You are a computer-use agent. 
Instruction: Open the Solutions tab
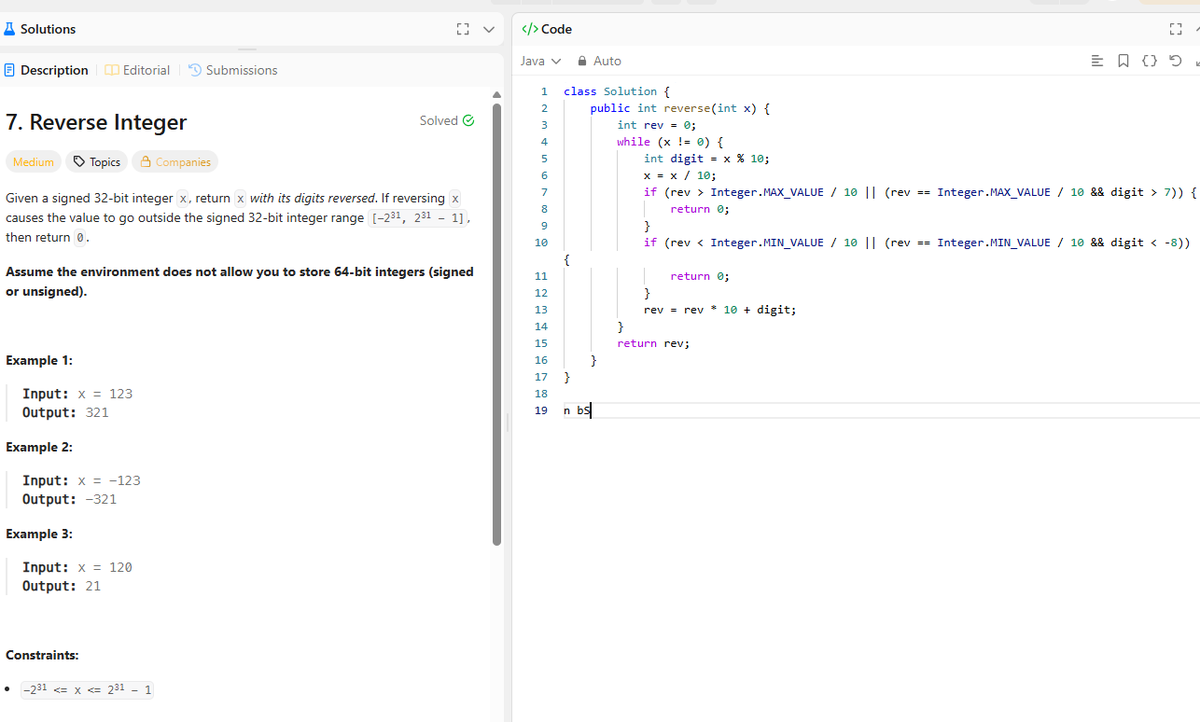39,29
